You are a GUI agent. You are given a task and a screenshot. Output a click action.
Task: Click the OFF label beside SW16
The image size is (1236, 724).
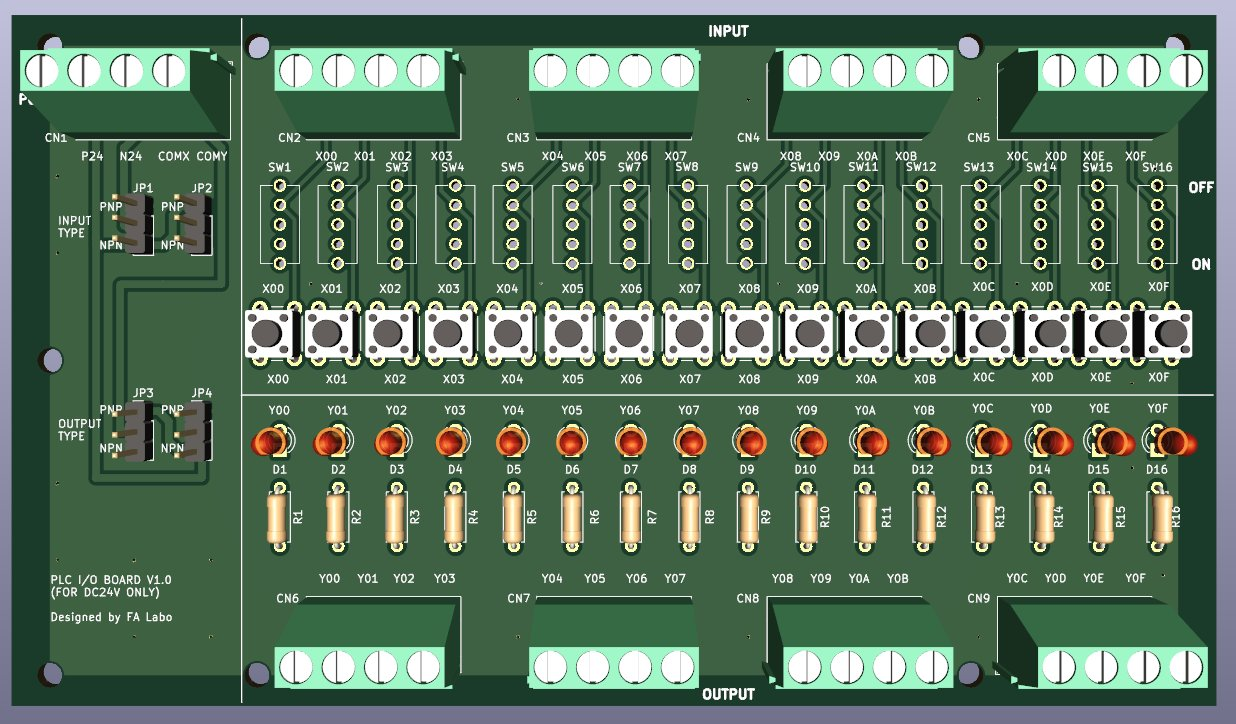pyautogui.click(x=1201, y=188)
